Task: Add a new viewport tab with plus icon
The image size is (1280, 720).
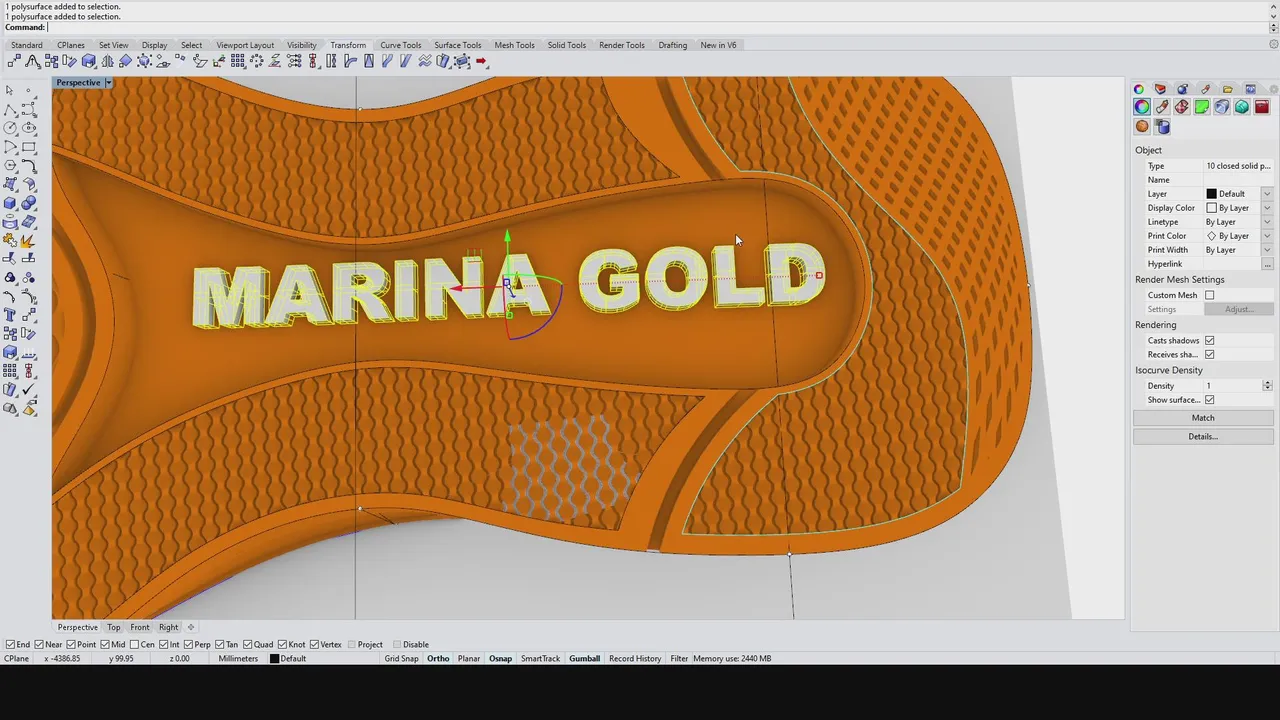Action: coord(190,627)
